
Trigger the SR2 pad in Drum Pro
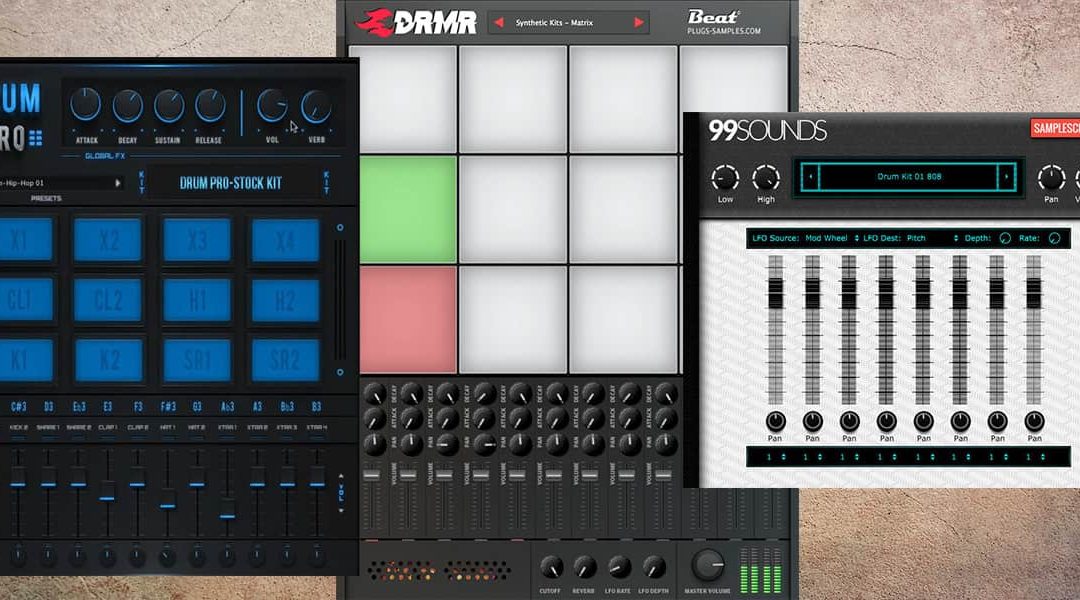(285, 360)
